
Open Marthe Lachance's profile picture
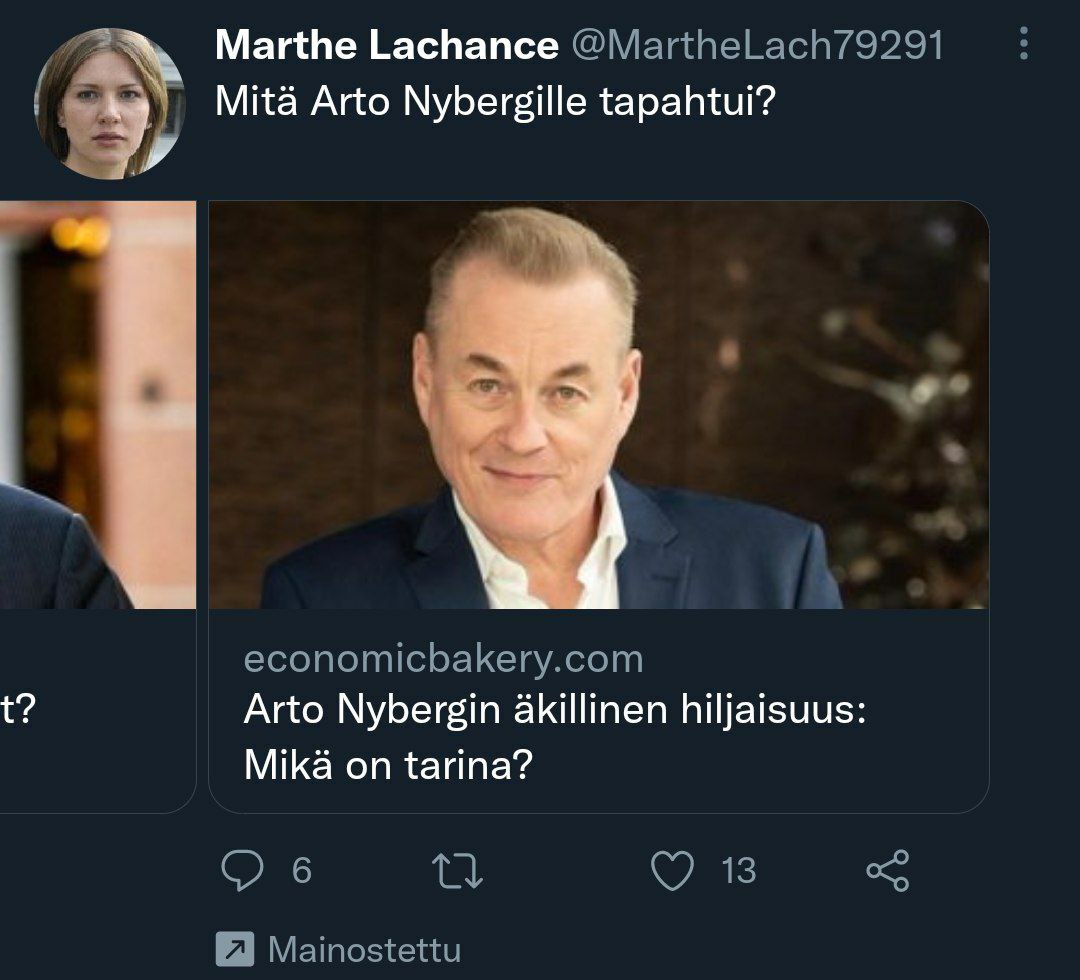pyautogui.click(x=109, y=103)
